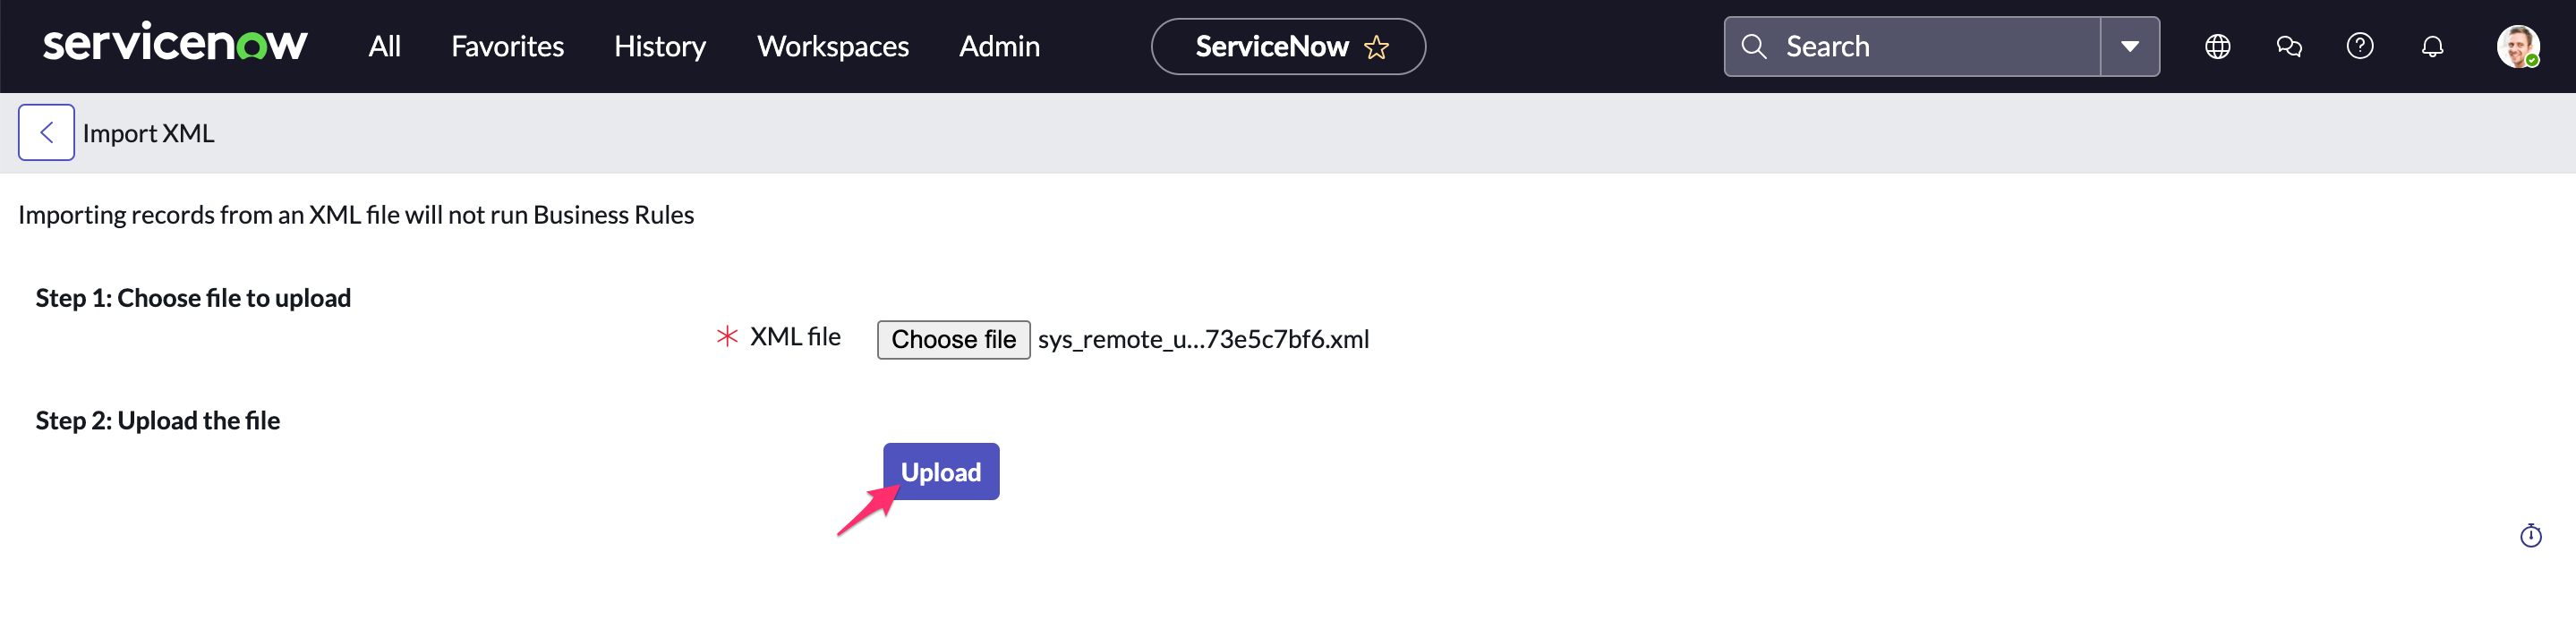This screenshot has height=637, width=2576.
Task: Show notifications via the bell icon
Action: pyautogui.click(x=2432, y=47)
